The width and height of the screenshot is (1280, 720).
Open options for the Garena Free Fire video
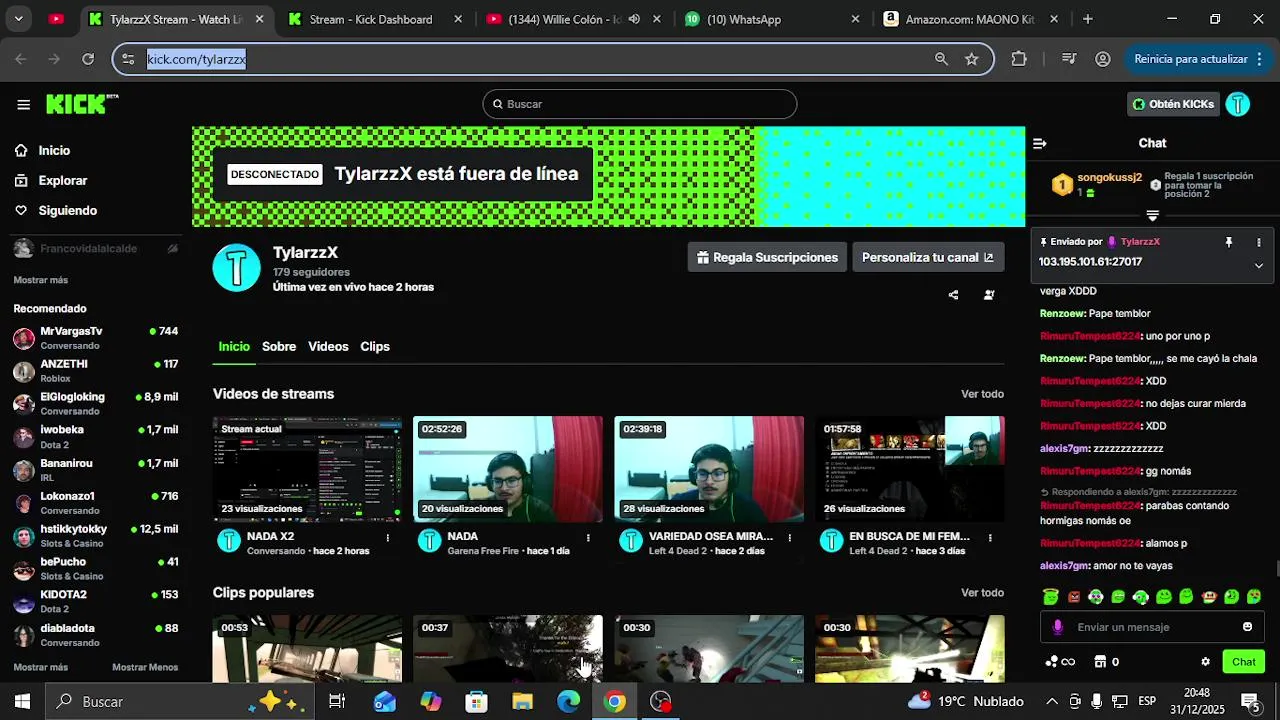click(x=588, y=538)
